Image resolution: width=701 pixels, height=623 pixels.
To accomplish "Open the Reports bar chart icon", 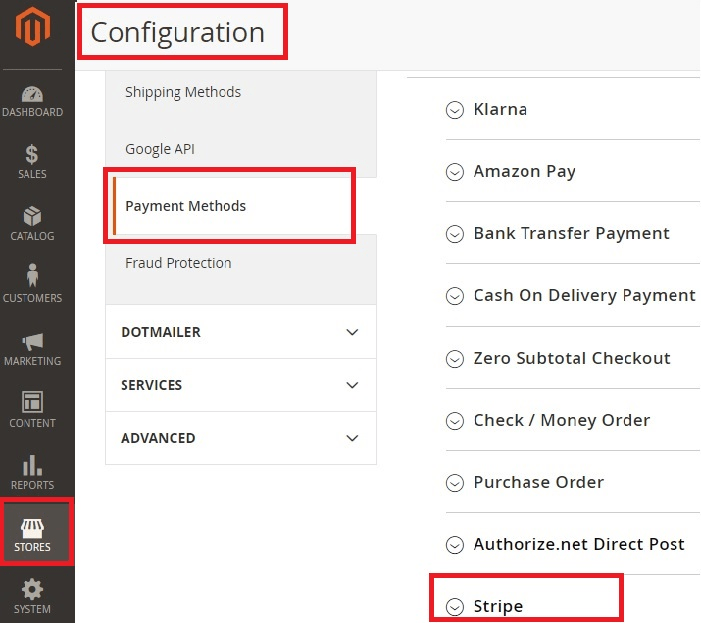I will pyautogui.click(x=32, y=466).
